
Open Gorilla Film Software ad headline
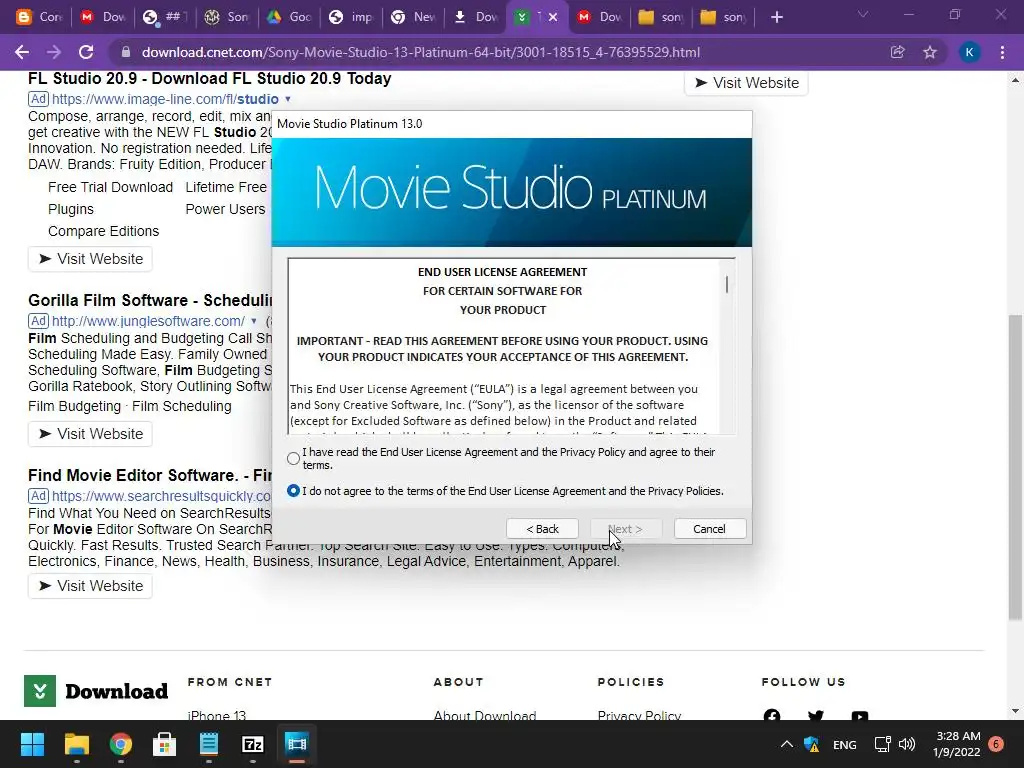coord(150,300)
